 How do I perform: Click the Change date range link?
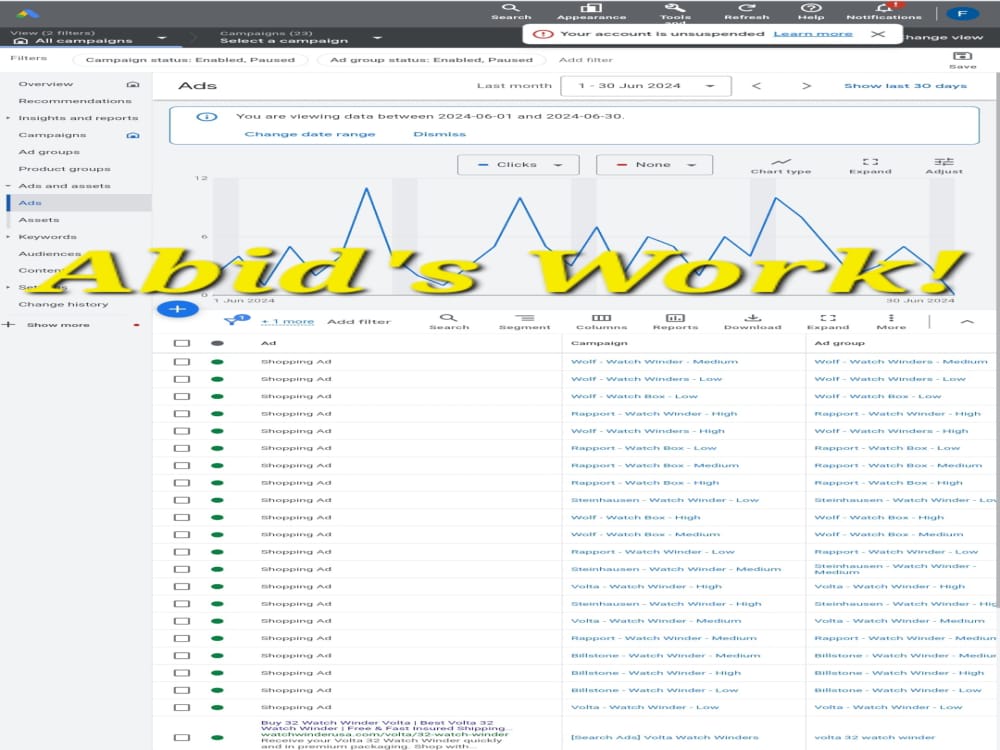point(310,134)
